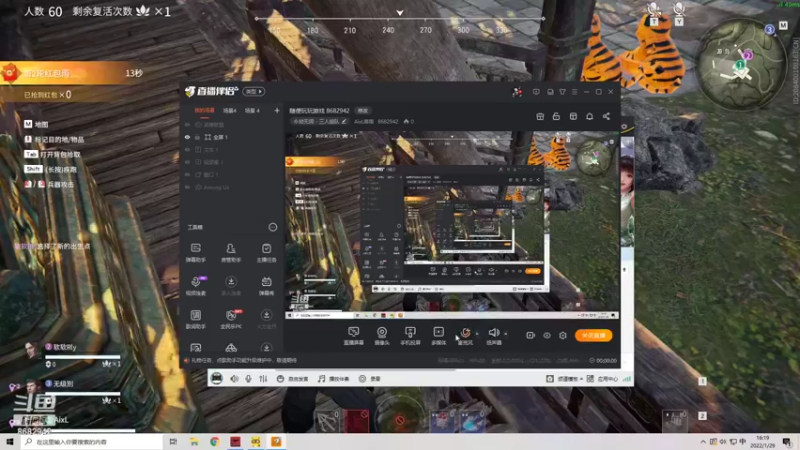Add a new scene with the plus button
This screenshot has height=450, width=800.
[x=277, y=110]
